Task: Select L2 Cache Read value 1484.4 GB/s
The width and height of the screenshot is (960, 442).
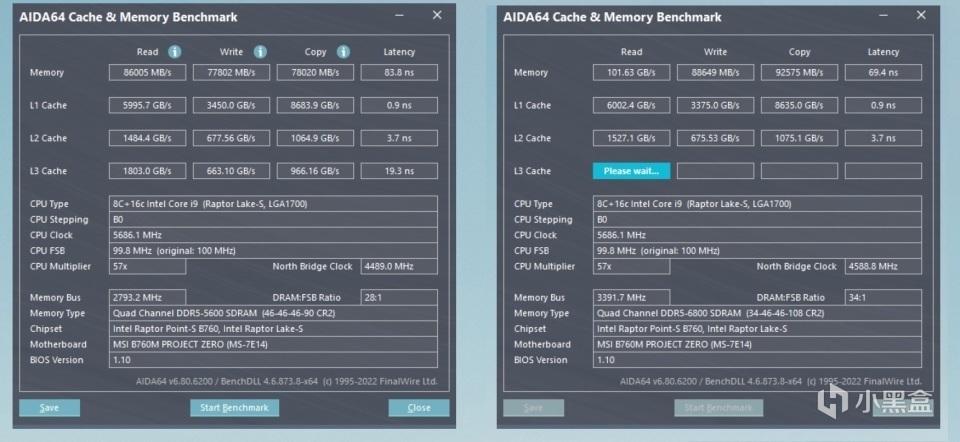Action: (148, 138)
